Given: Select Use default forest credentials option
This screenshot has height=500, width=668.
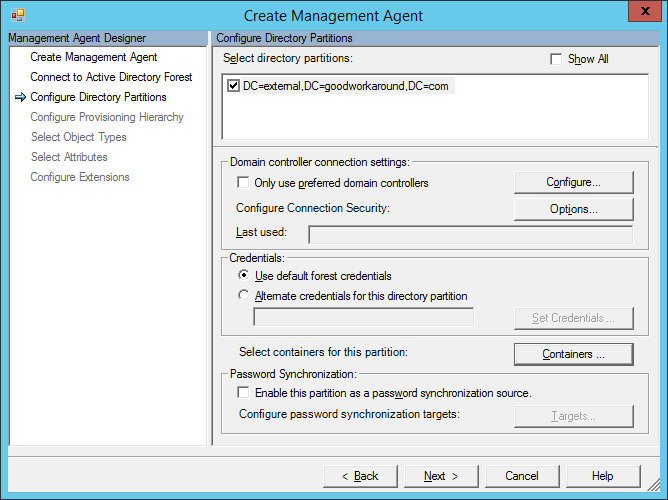Looking at the screenshot, I should (x=243, y=276).
